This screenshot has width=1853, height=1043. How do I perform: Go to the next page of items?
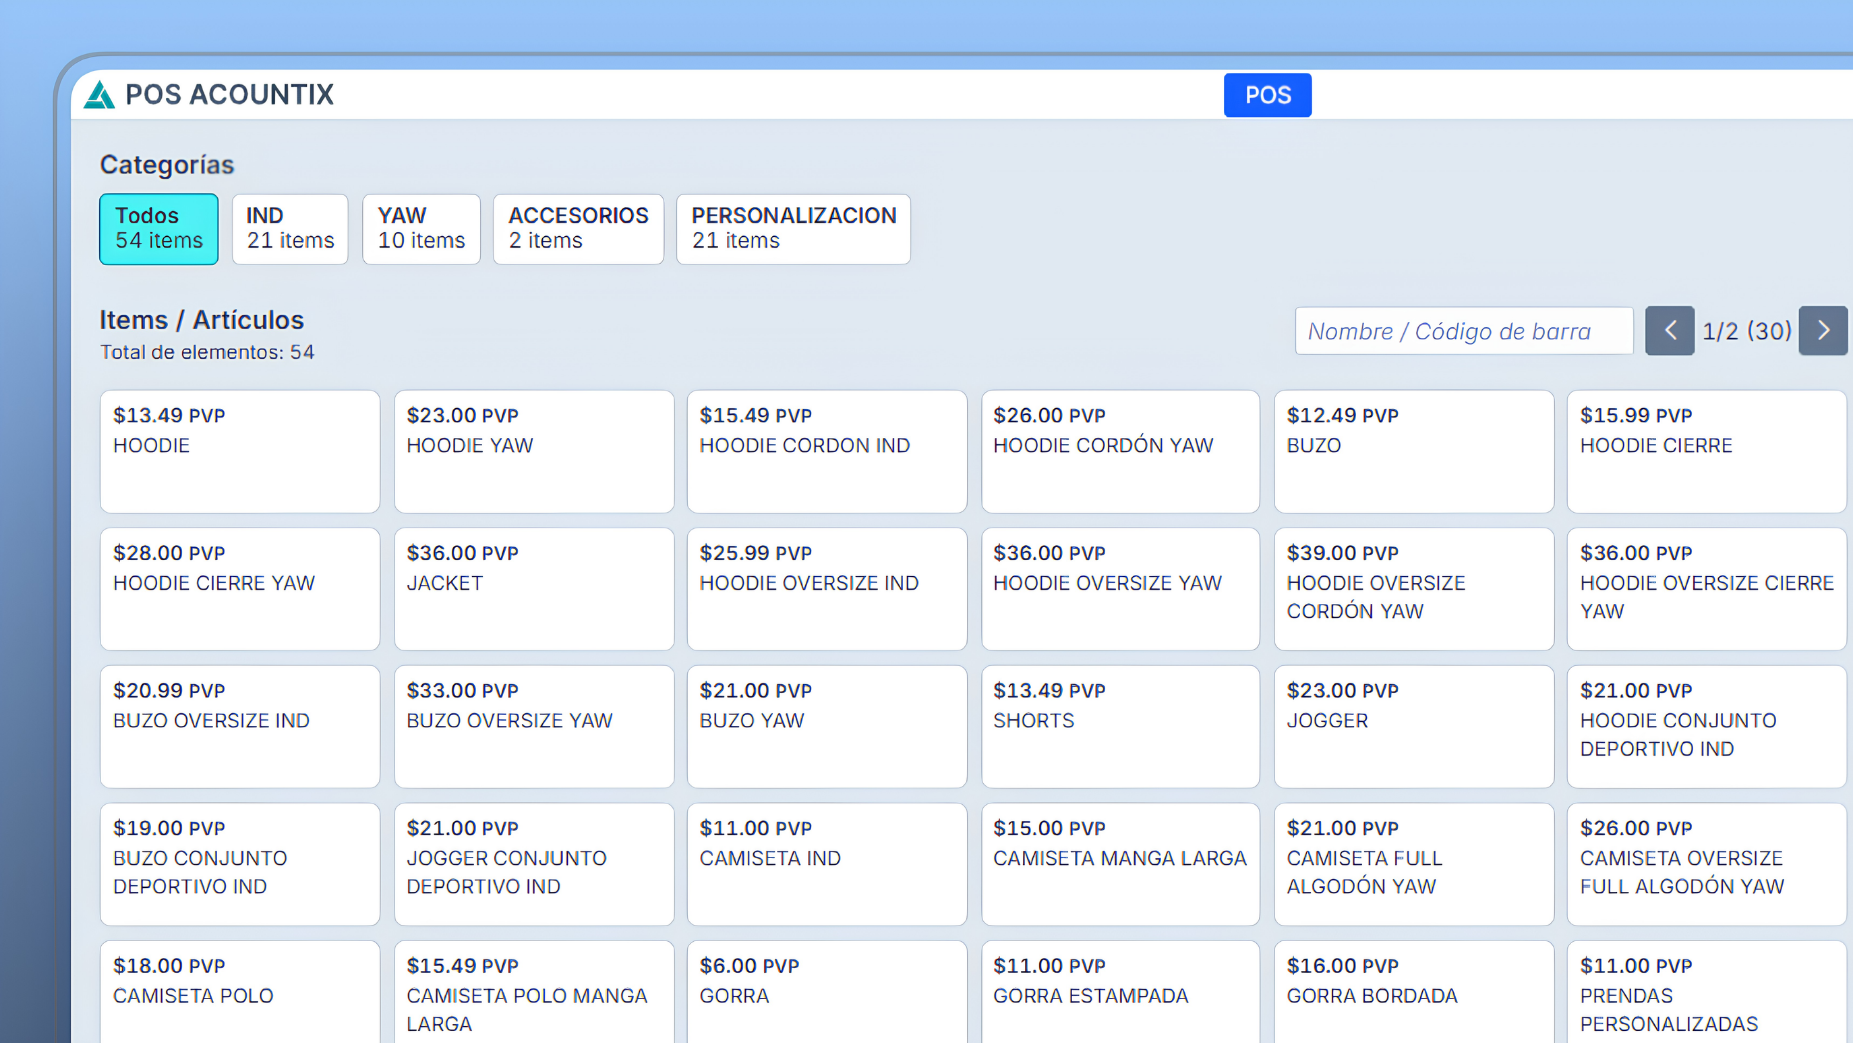click(1822, 331)
